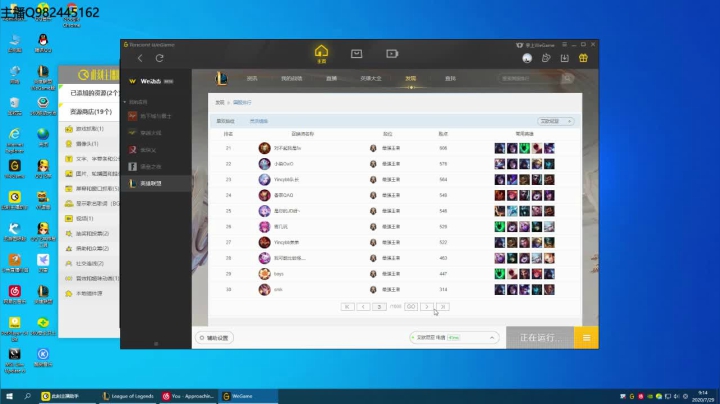Open 本地插件库 in streaming assistant list
Image resolution: width=720 pixels, height=404 pixels.
(89, 293)
